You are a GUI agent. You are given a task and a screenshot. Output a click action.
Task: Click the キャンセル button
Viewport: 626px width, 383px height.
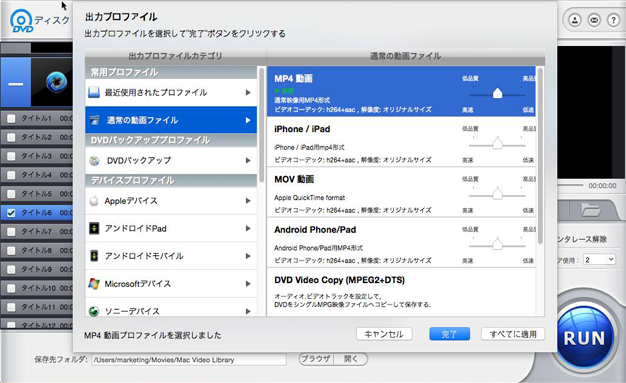click(384, 334)
